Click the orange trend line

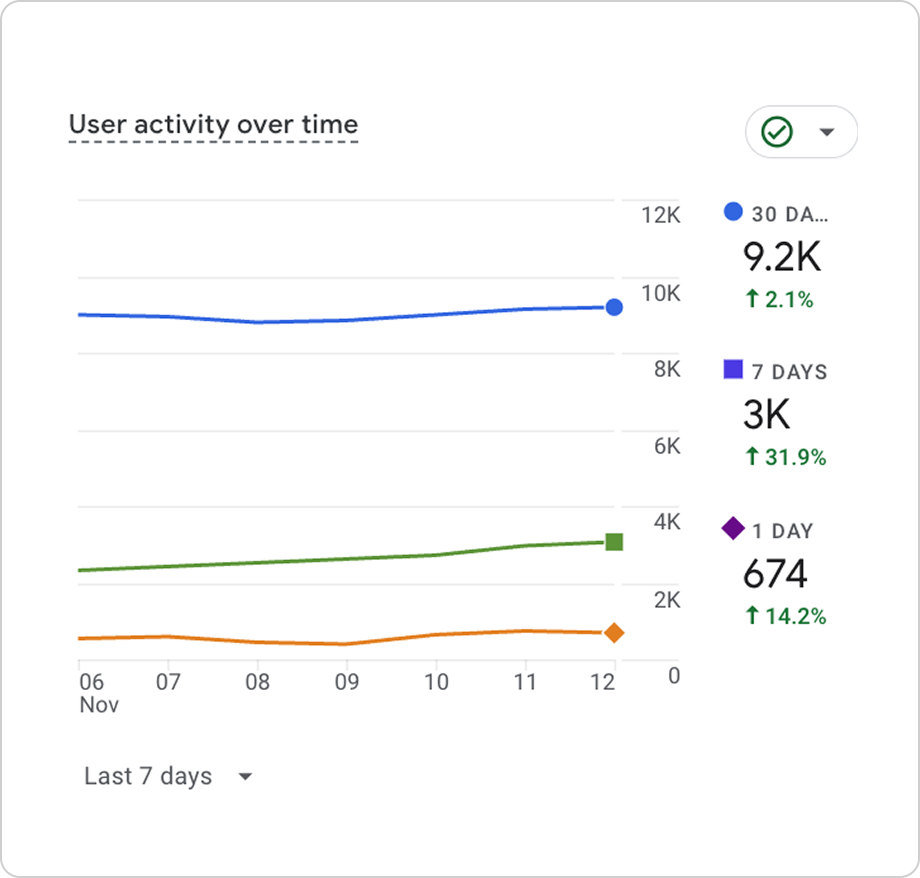coord(350,643)
